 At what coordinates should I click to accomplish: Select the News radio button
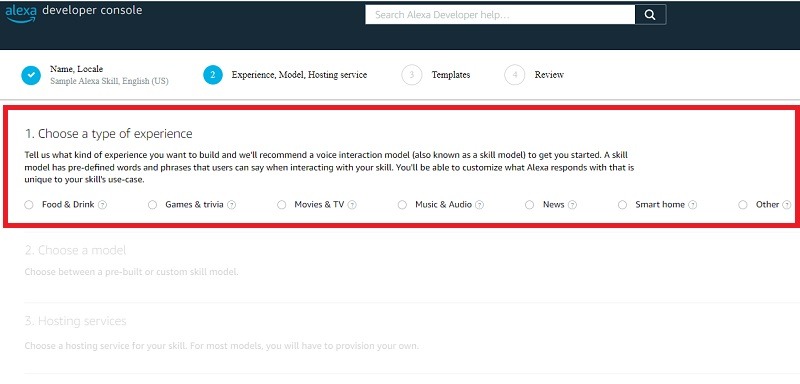530,205
